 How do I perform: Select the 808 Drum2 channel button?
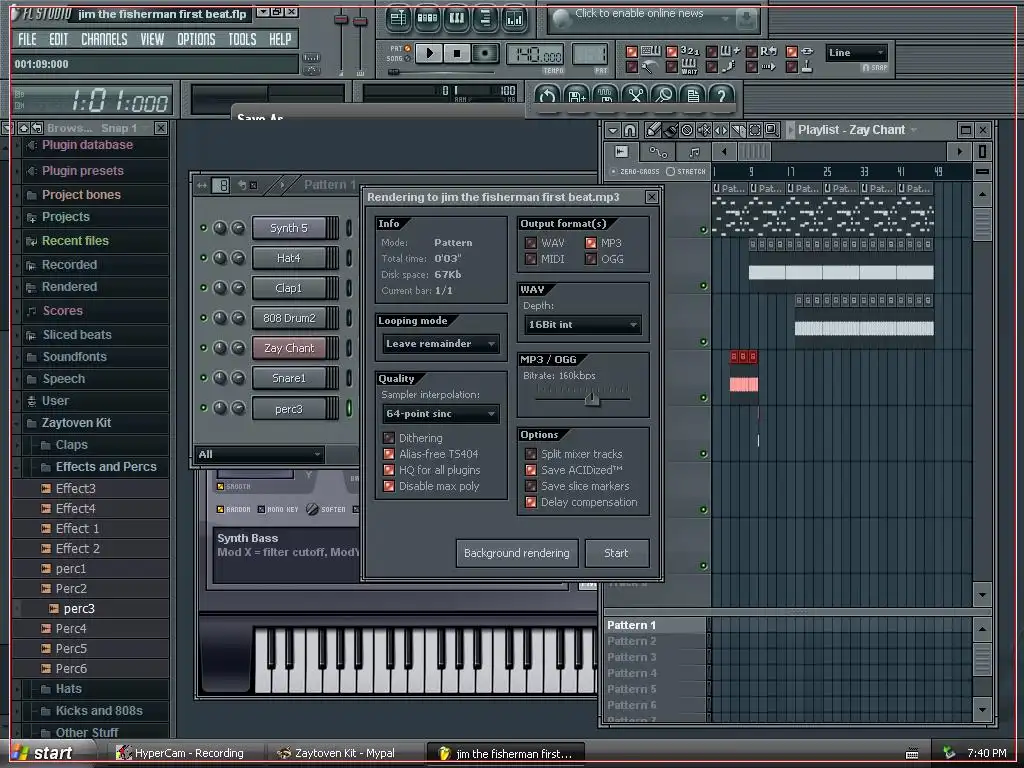[289, 318]
